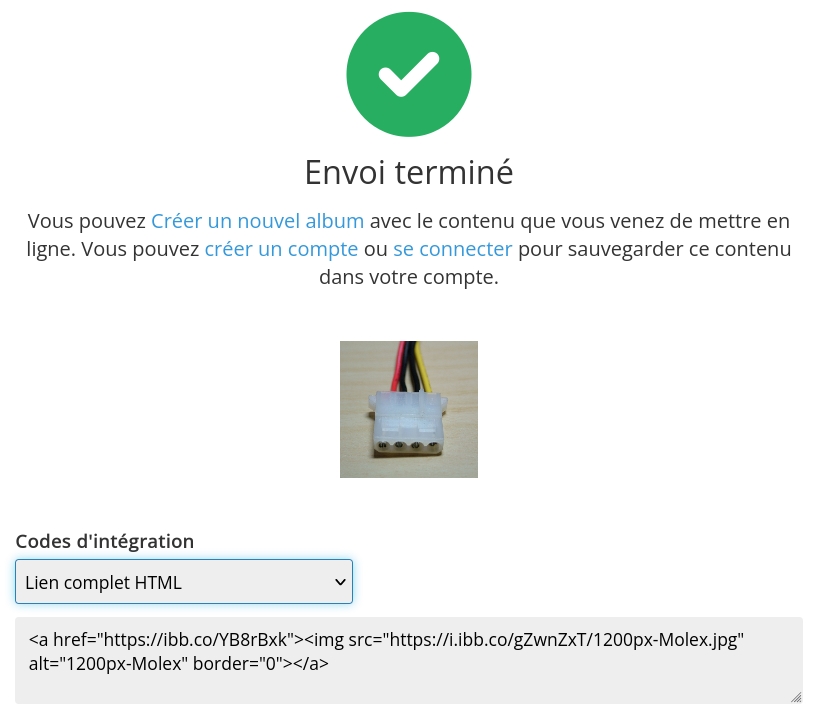814x718 pixels.
Task: Click the i.ibb.co image source URL text
Action: pos(557,640)
